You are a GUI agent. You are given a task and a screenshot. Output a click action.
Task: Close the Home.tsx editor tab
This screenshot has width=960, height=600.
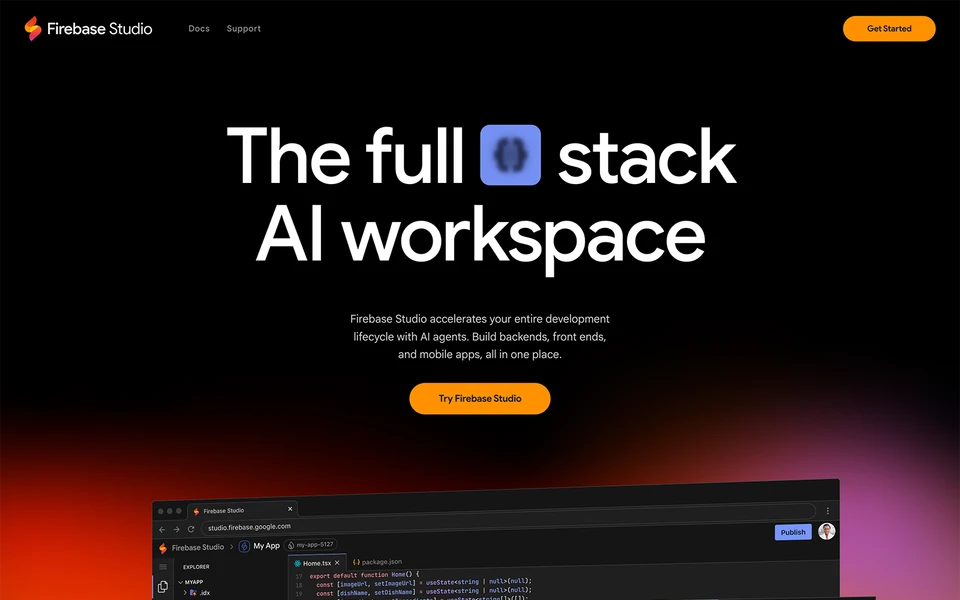coord(337,563)
